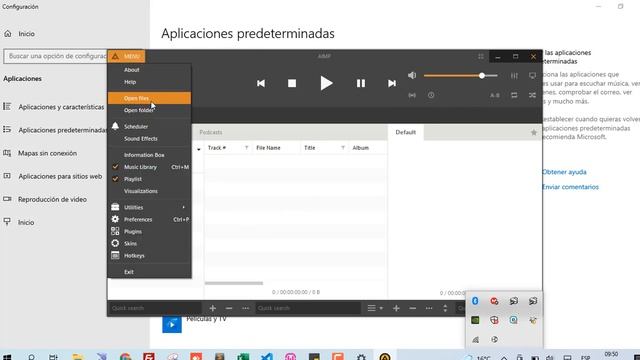The image size is (640, 360).
Task: Skip to next track
Action: [392, 83]
